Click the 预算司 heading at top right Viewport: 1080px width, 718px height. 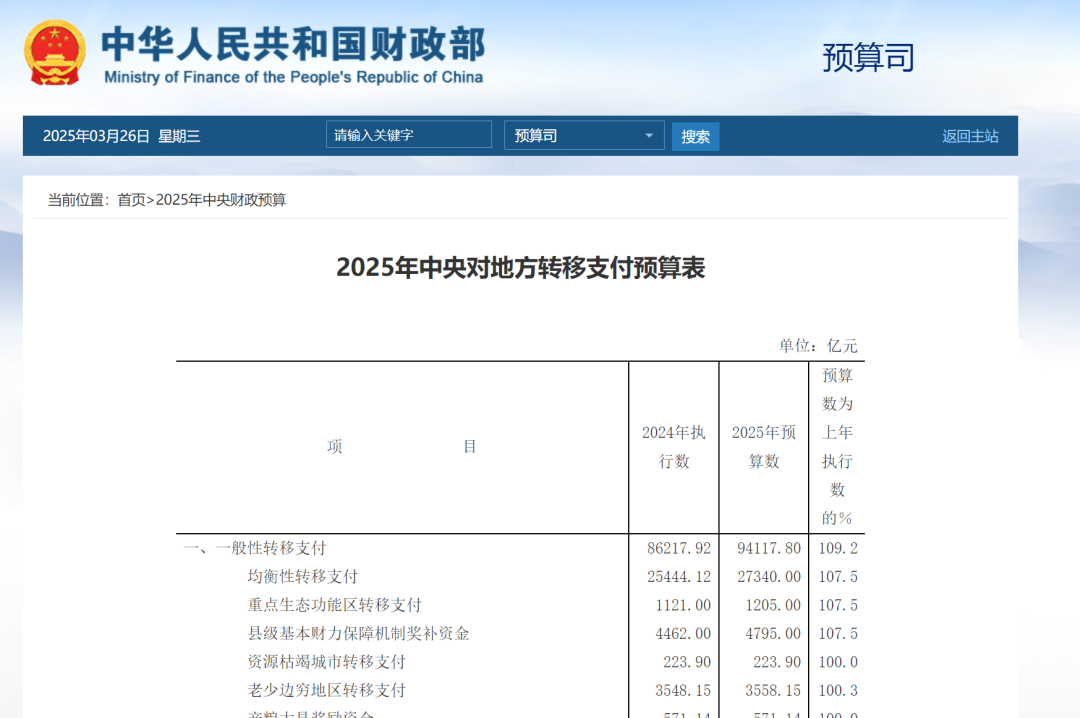[868, 57]
